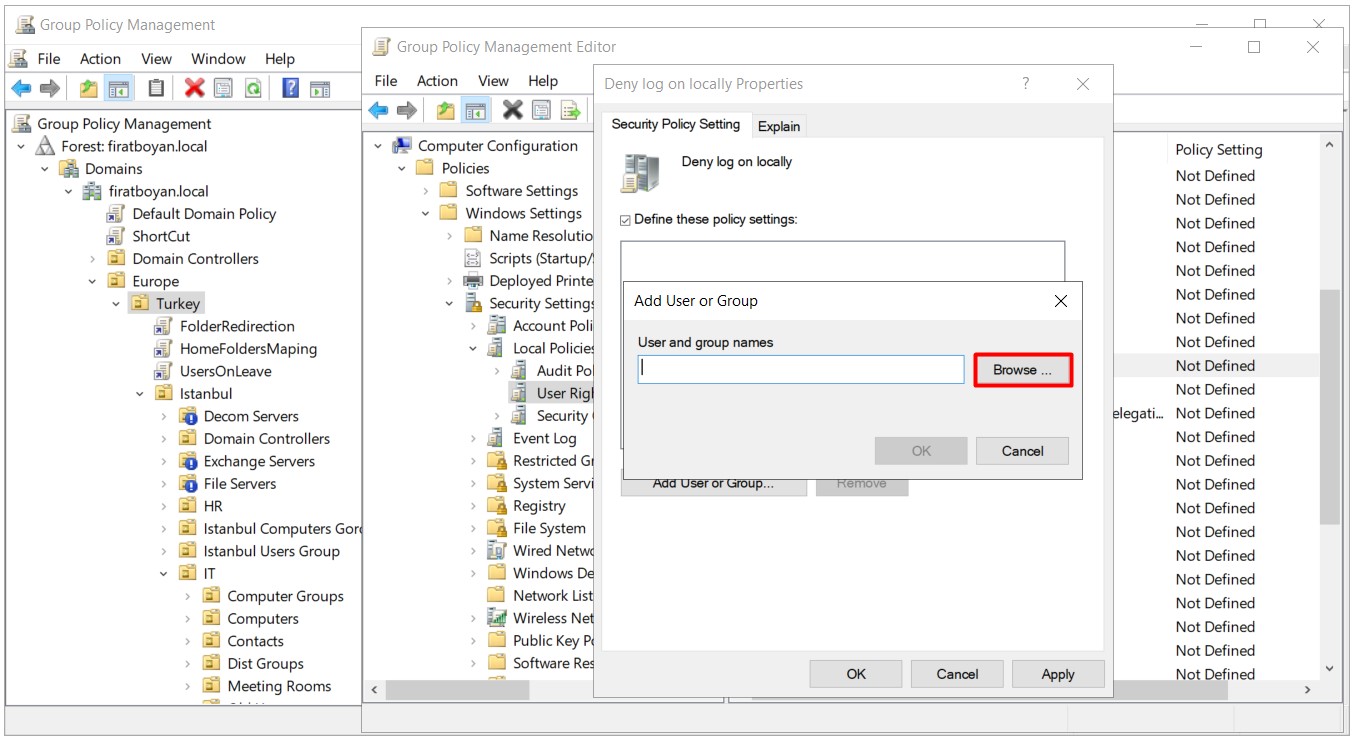The height and width of the screenshot is (741, 1353).
Task: Expand the HR OU
Action: 164,506
